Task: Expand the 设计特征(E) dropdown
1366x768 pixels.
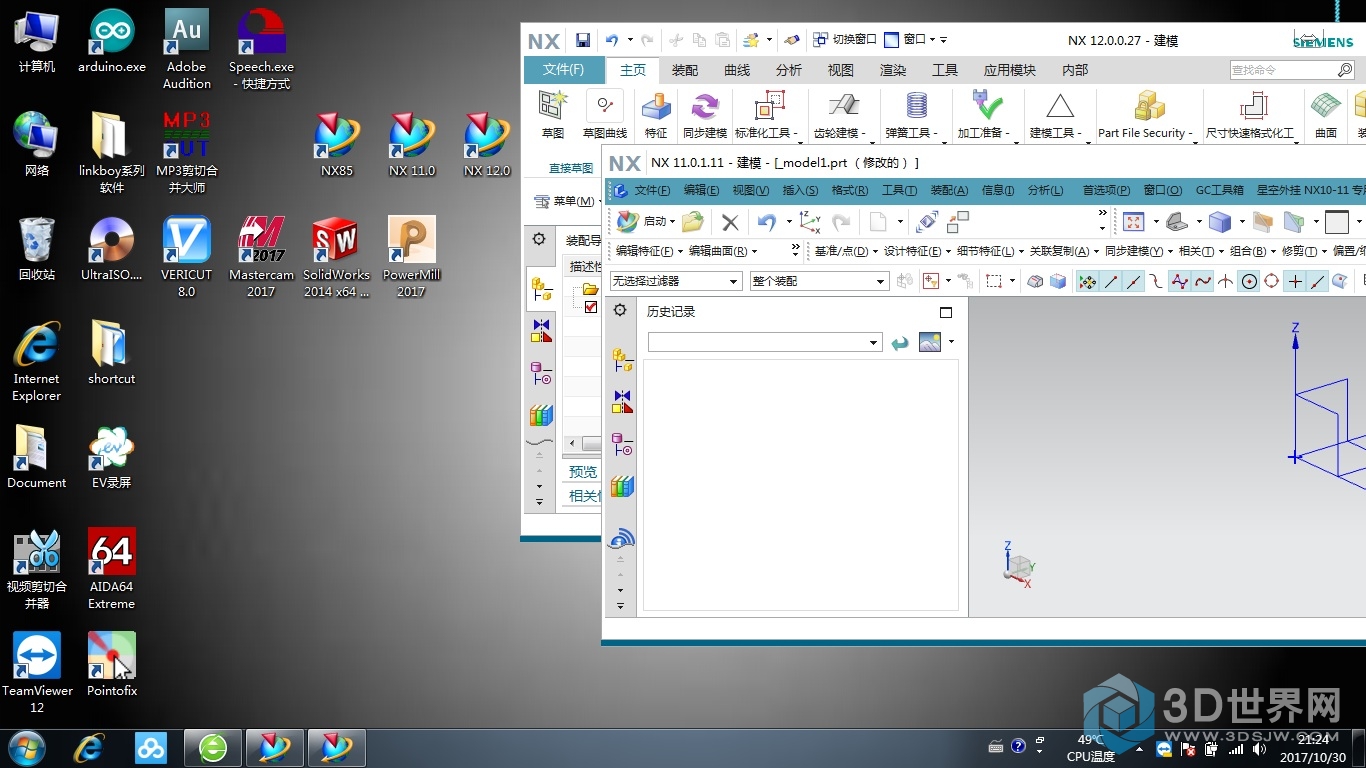Action: tap(916, 252)
